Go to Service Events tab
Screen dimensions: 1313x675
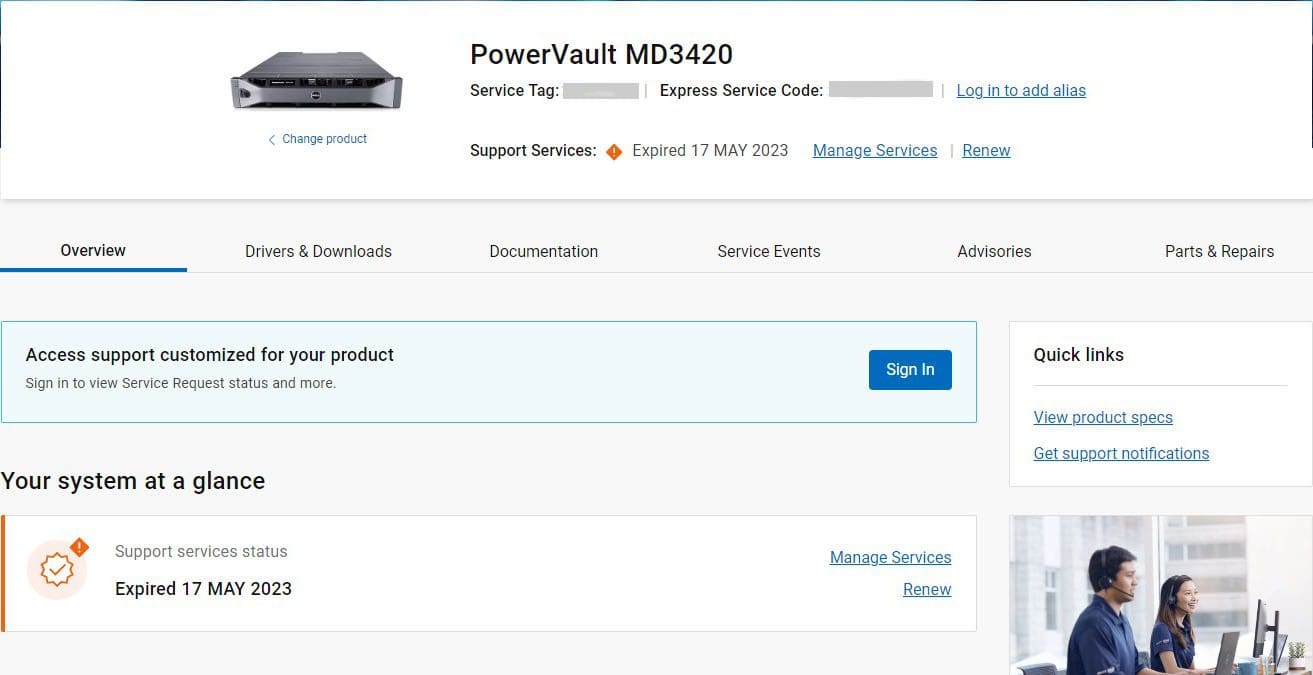click(x=768, y=251)
